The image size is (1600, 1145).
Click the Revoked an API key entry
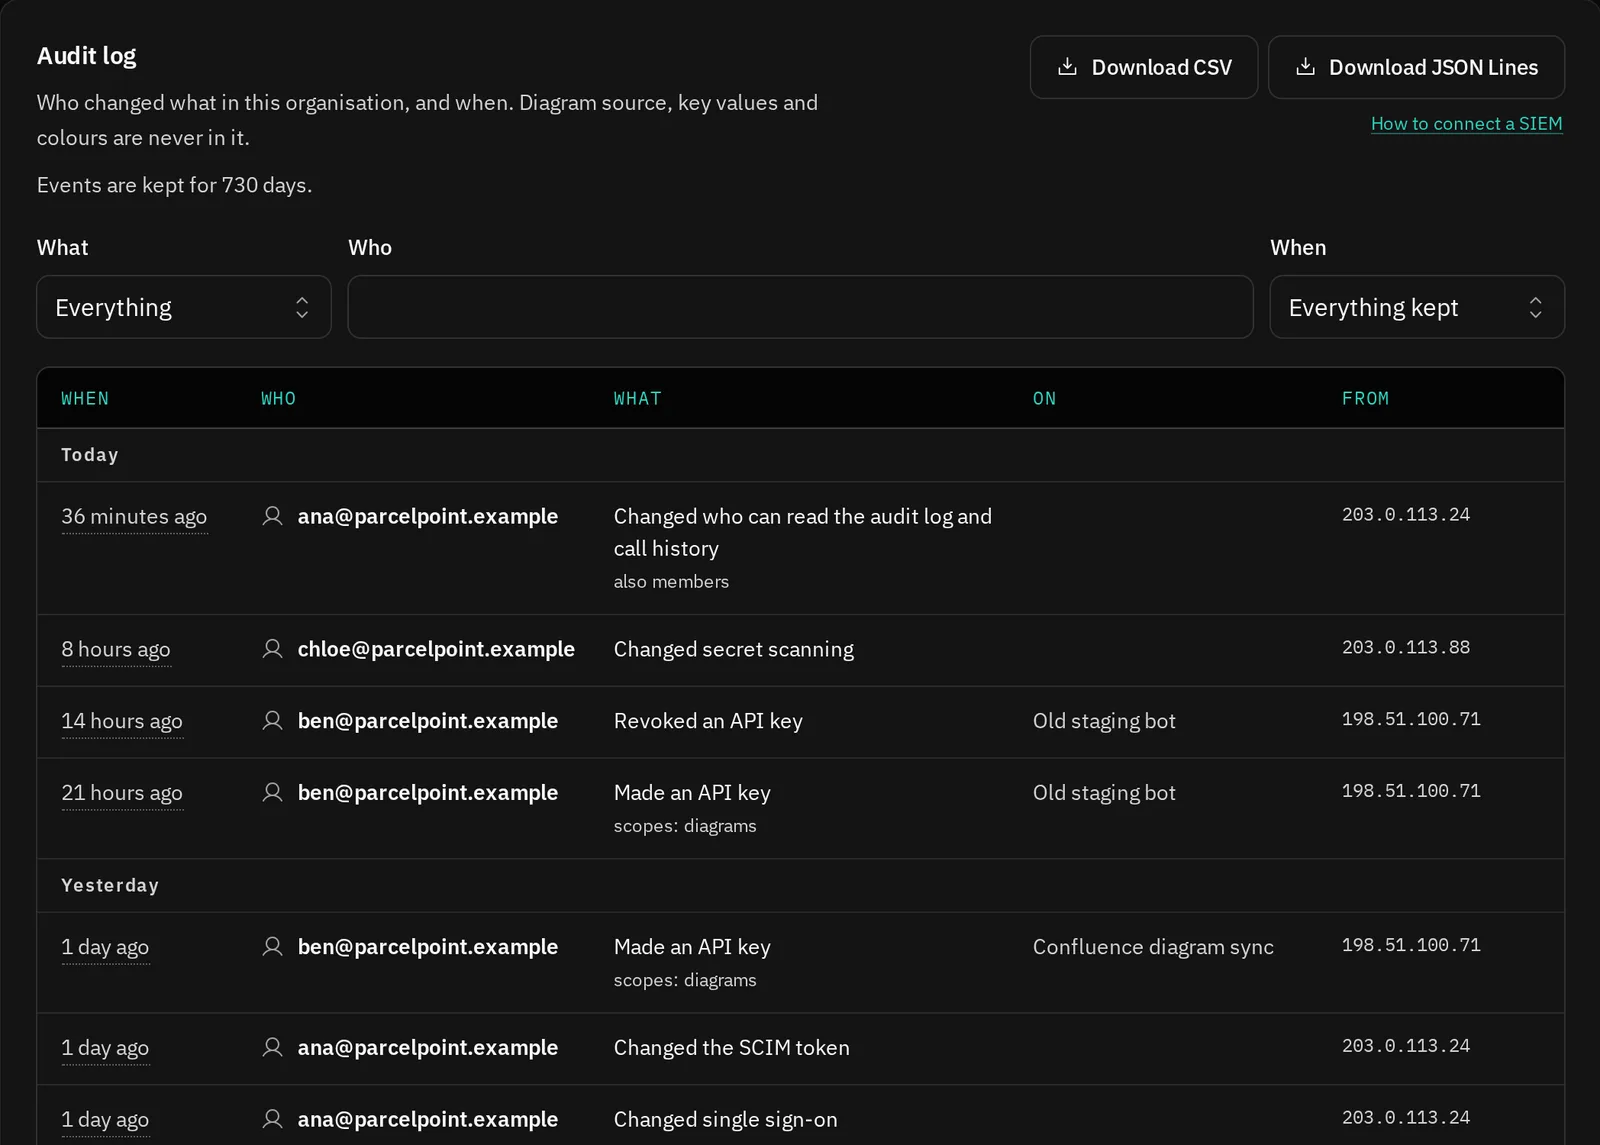[708, 721]
